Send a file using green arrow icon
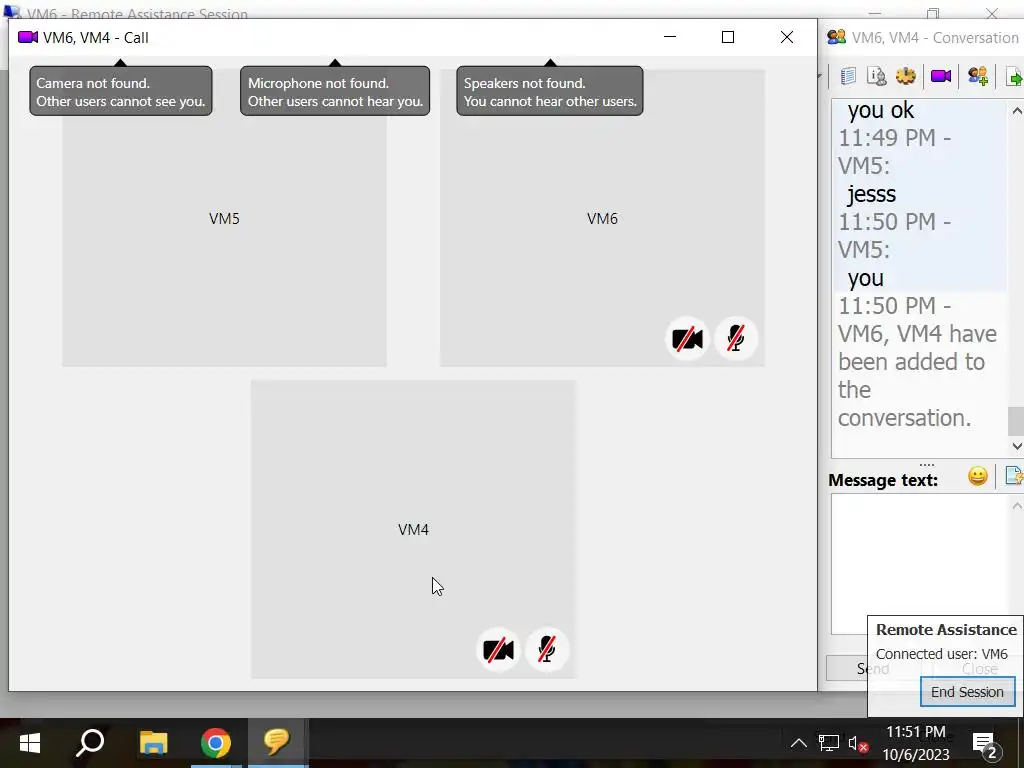Viewport: 1024px width, 768px height. tap(1014, 76)
